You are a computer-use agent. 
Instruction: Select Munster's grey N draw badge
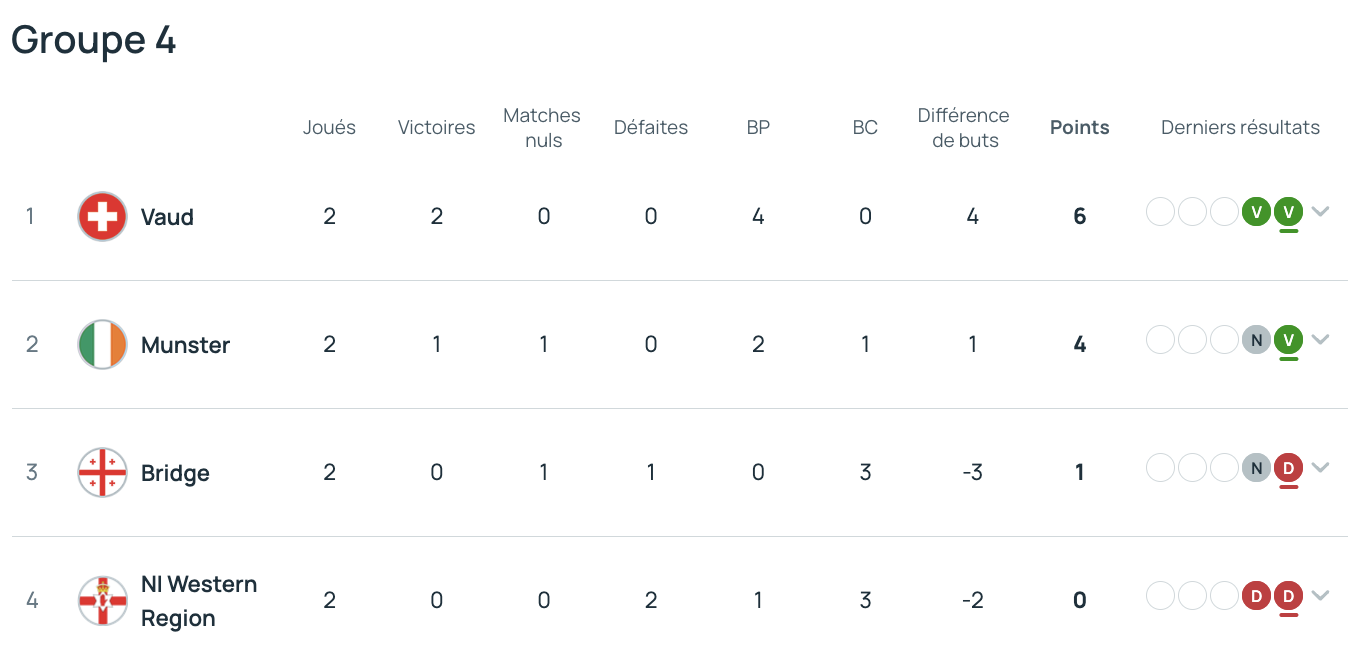(x=1256, y=340)
